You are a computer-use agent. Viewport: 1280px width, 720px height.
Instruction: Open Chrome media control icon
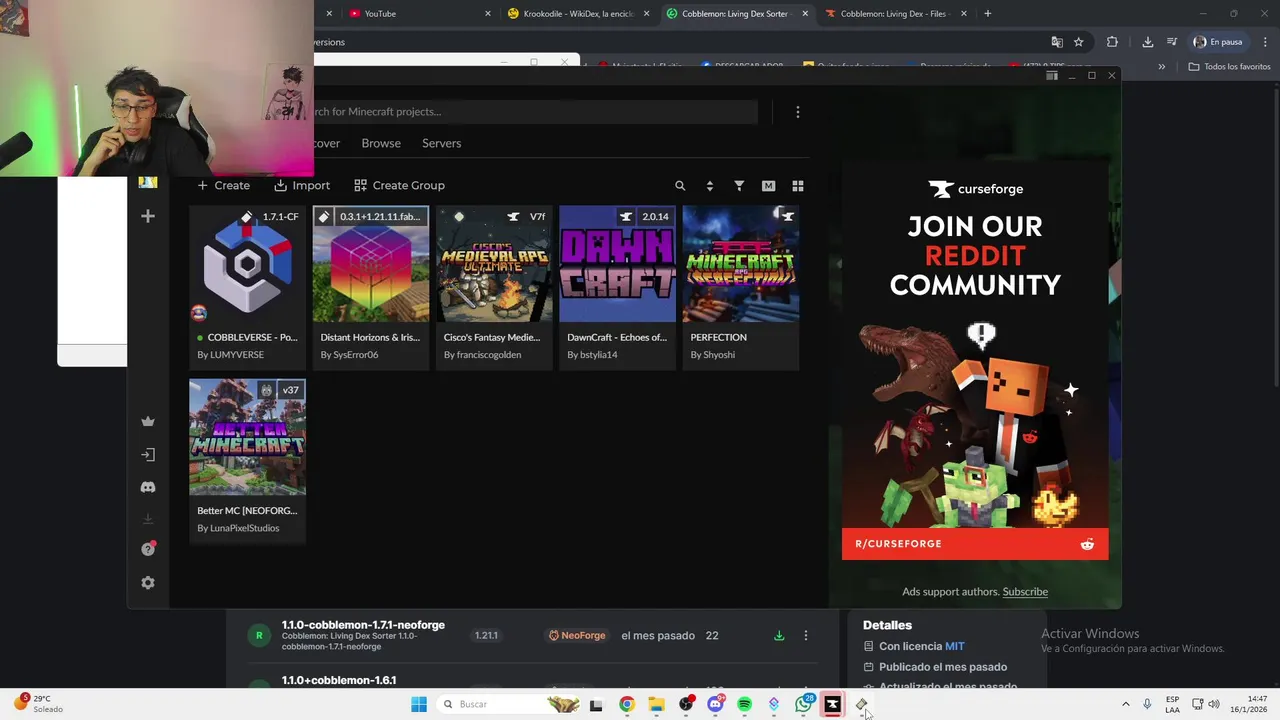click(x=1172, y=42)
